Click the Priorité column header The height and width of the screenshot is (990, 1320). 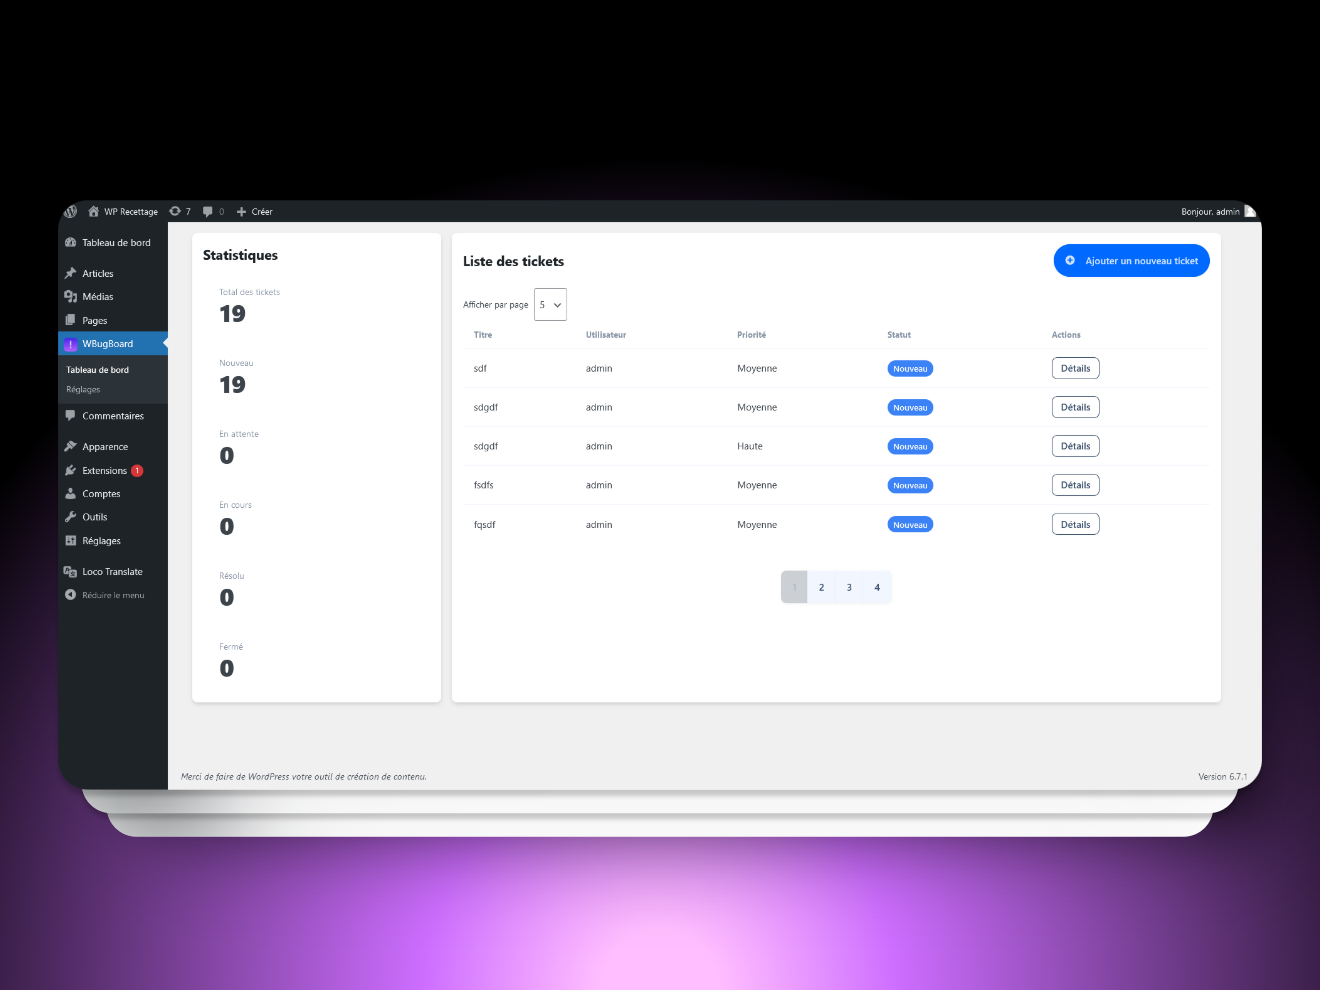[752, 335]
